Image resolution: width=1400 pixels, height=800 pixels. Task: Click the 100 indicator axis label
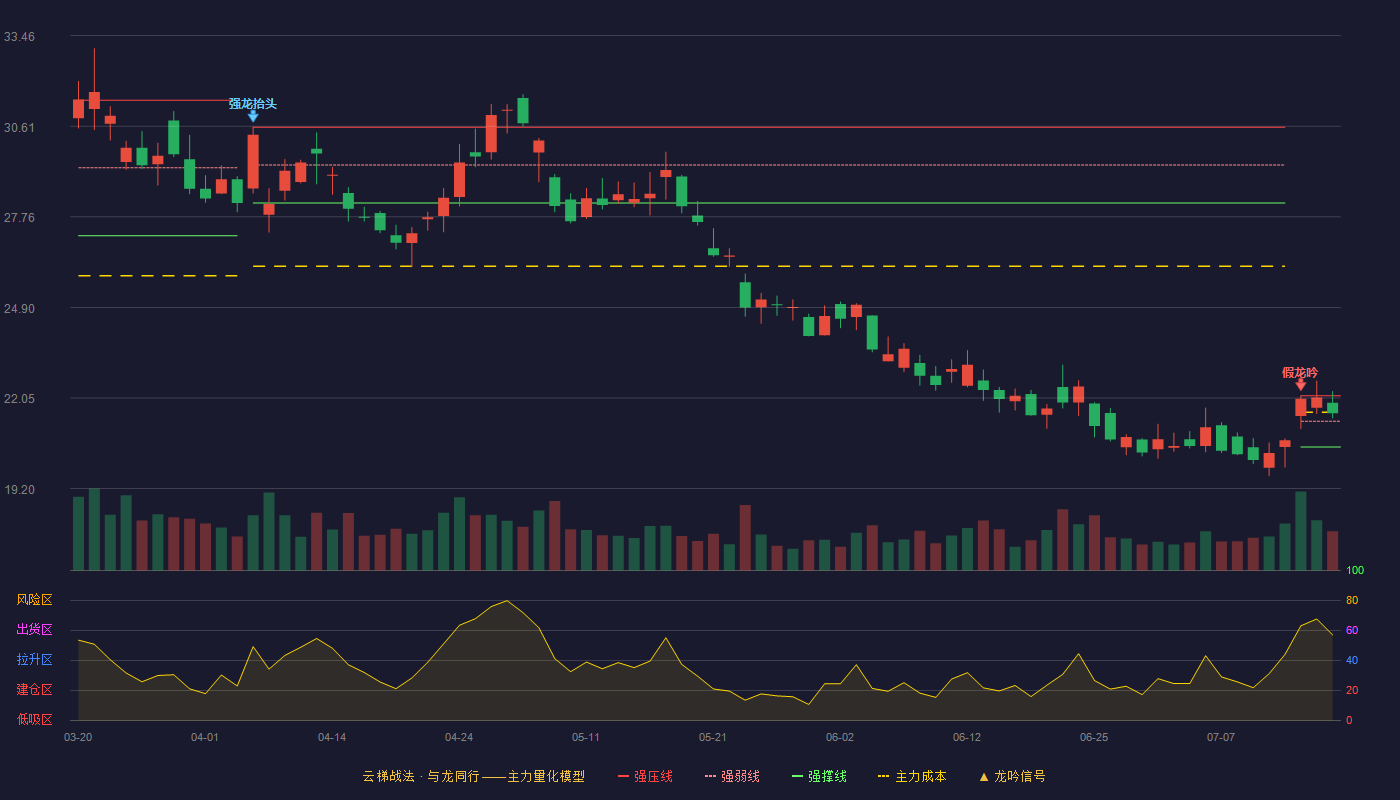[1355, 570]
